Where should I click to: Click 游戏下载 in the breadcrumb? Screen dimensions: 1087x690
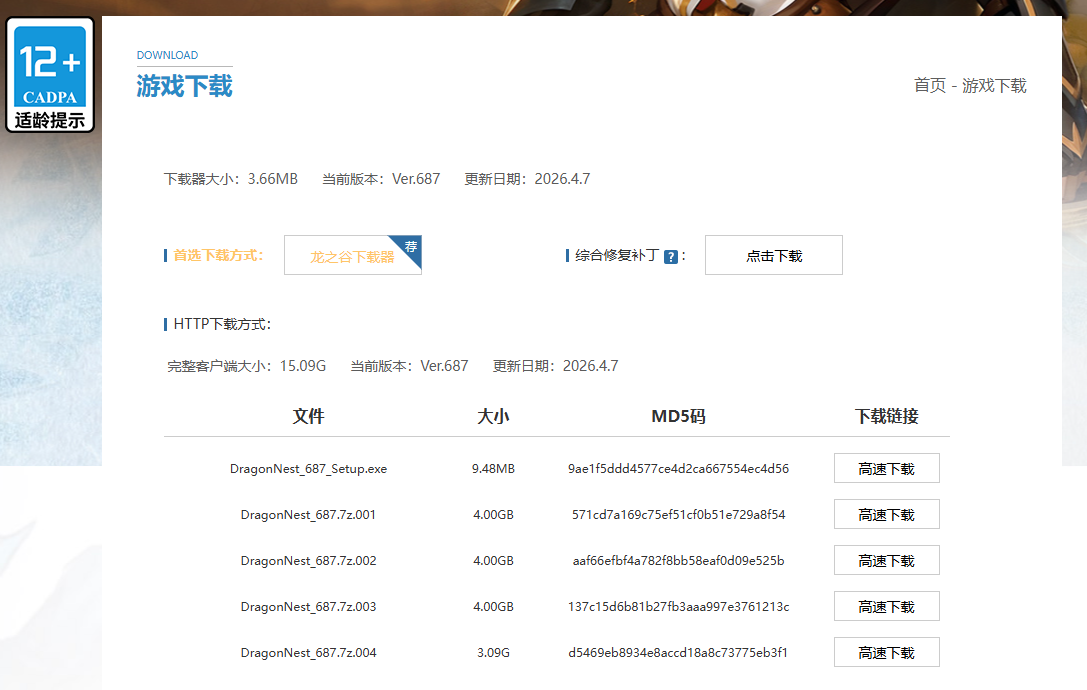point(994,85)
